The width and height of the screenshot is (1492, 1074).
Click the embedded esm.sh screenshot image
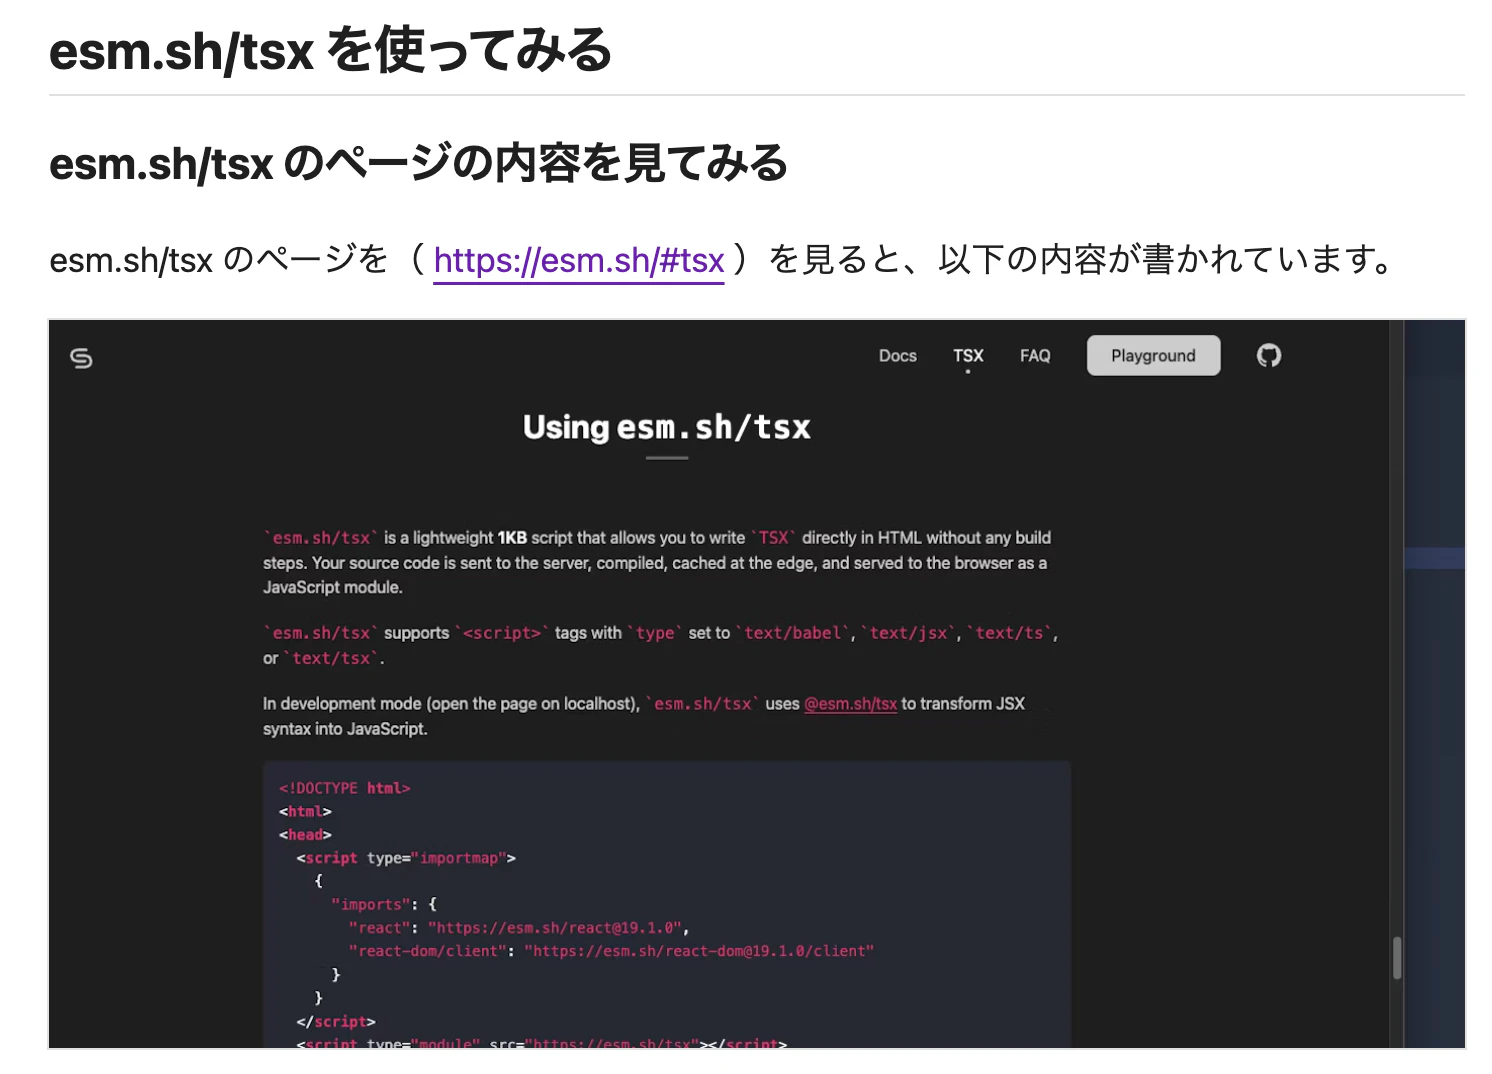tap(757, 684)
